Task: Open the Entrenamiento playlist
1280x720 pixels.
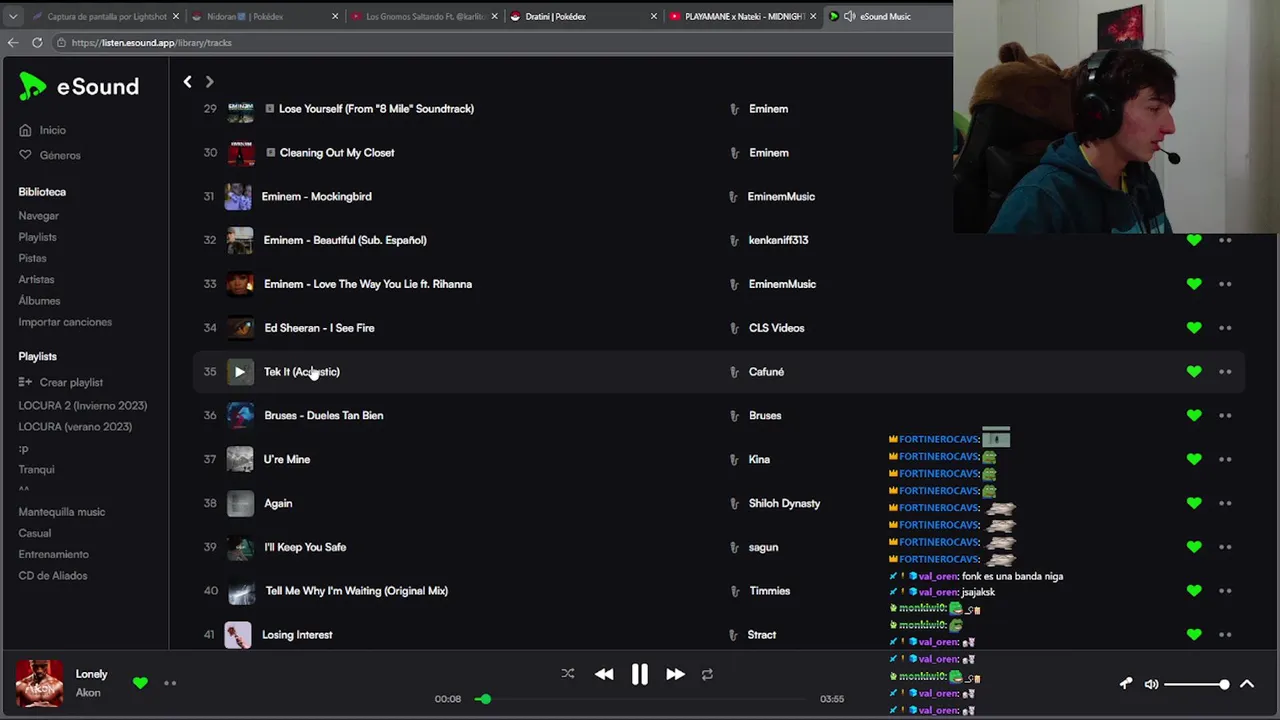Action: coord(53,554)
